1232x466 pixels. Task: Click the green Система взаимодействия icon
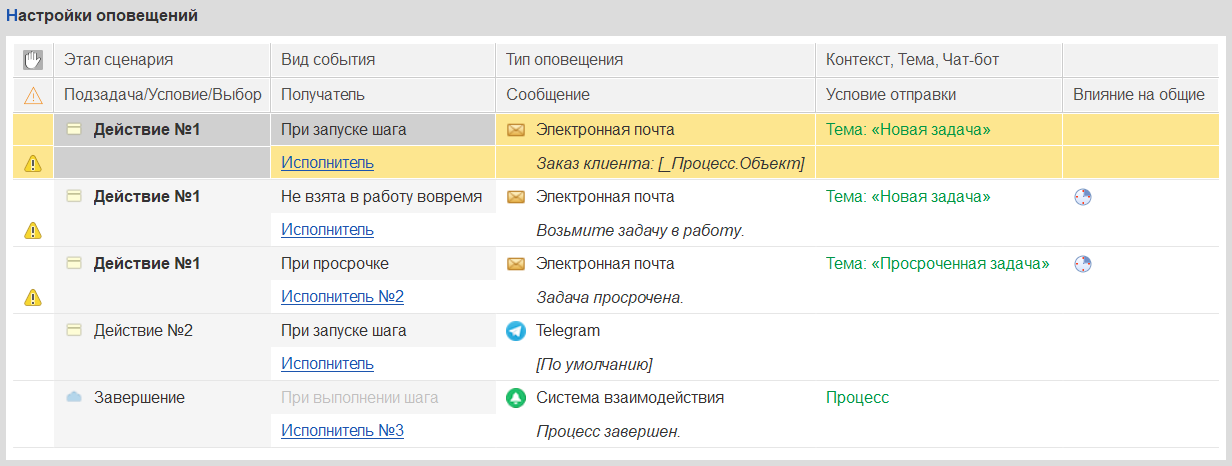coord(516,398)
